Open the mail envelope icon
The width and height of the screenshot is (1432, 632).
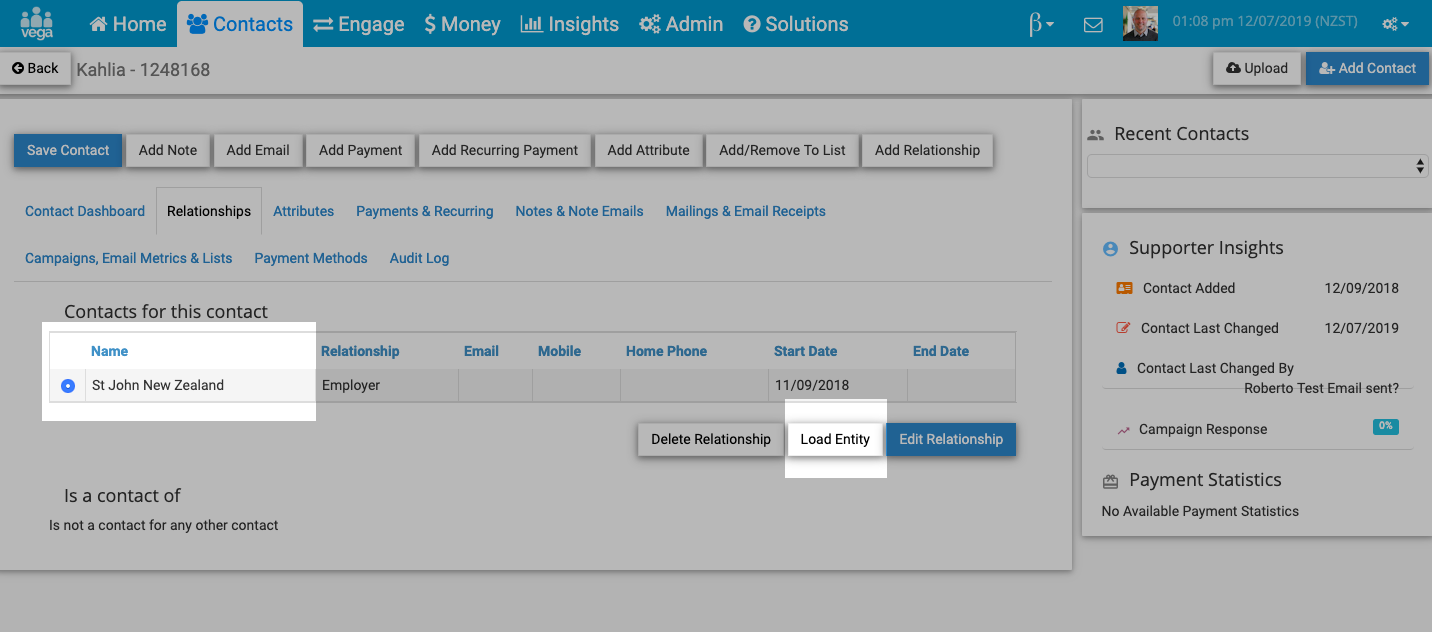[x=1093, y=25]
